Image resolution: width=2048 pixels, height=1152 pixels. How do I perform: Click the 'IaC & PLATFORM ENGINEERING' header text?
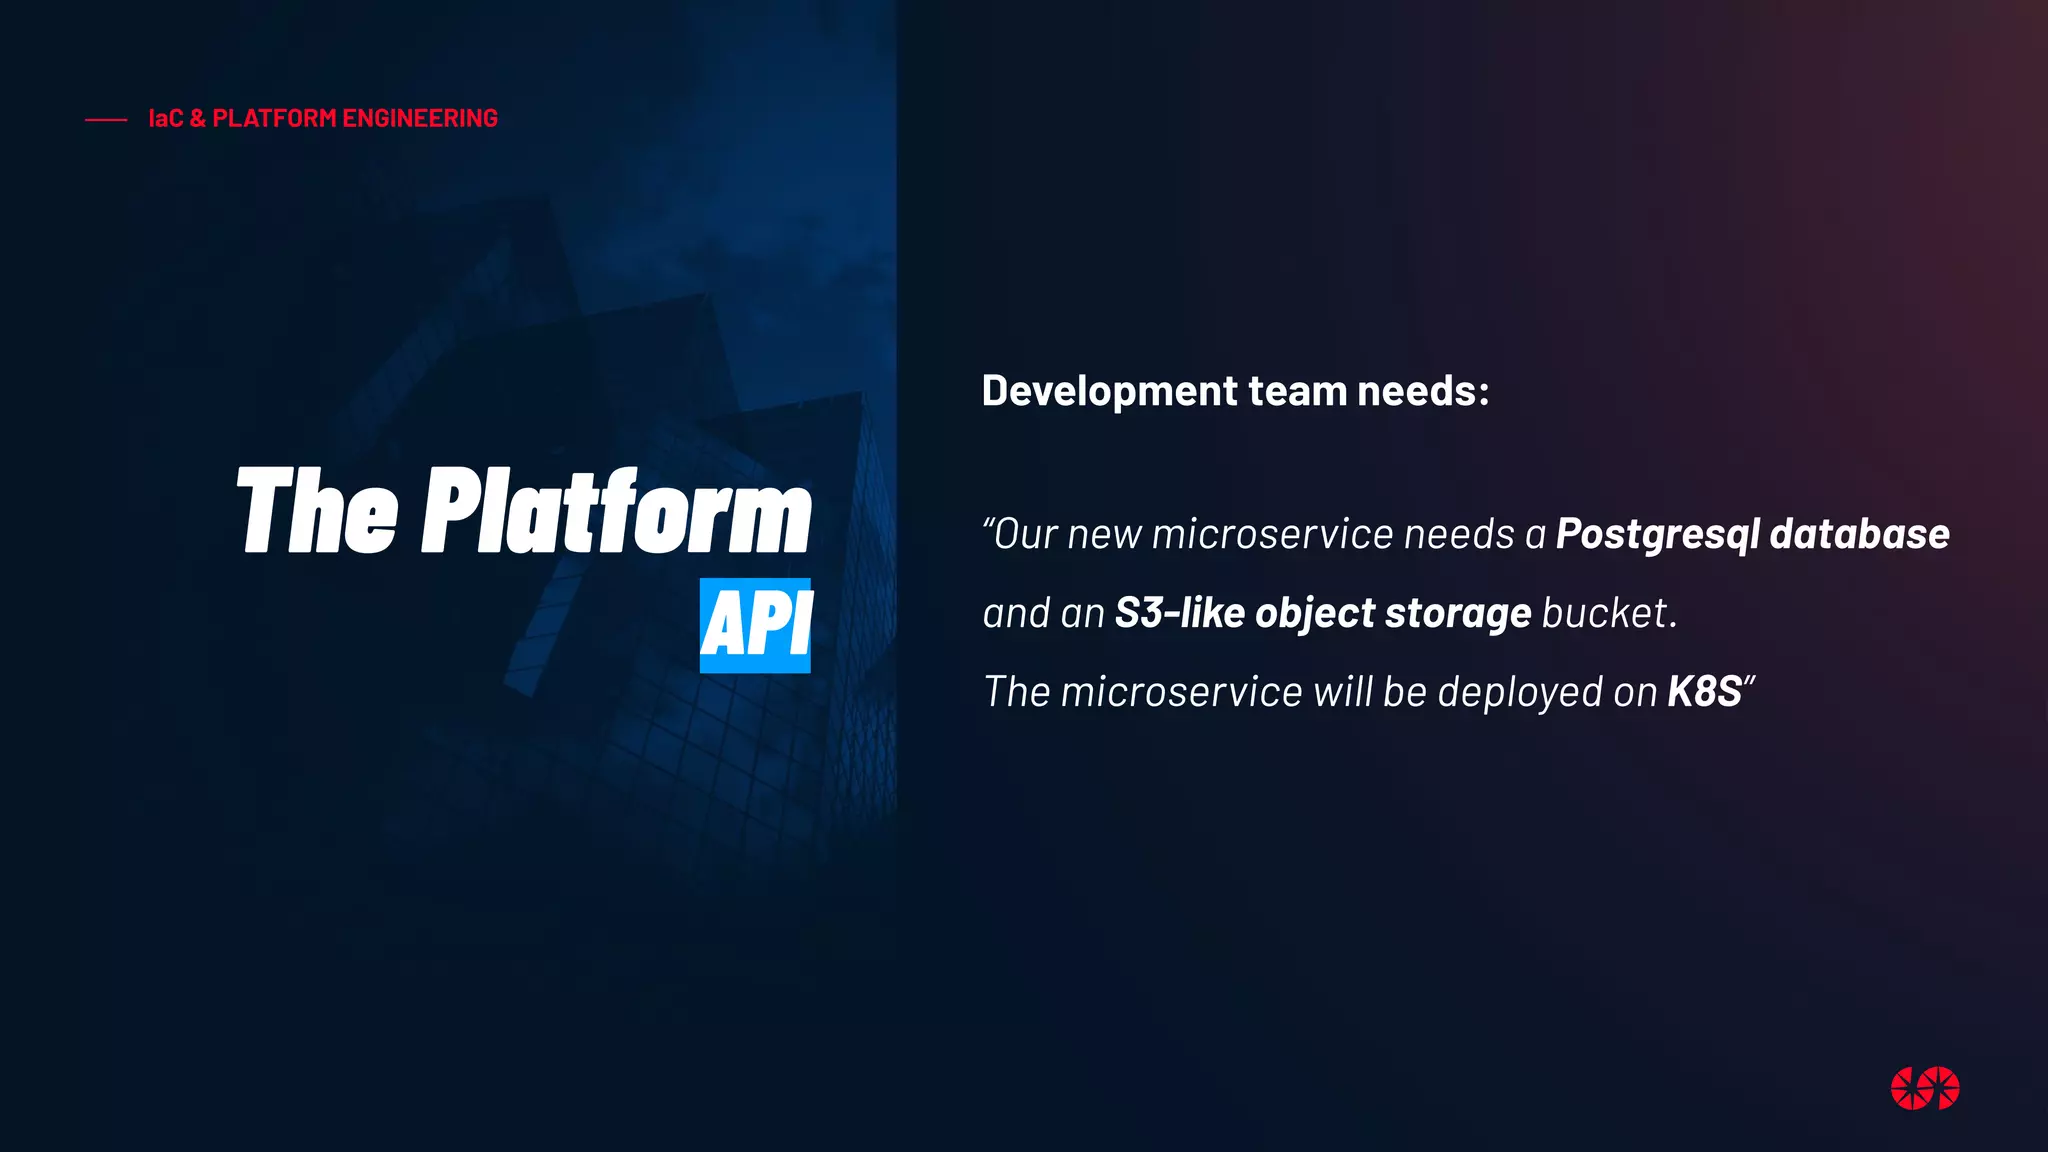tap(323, 118)
